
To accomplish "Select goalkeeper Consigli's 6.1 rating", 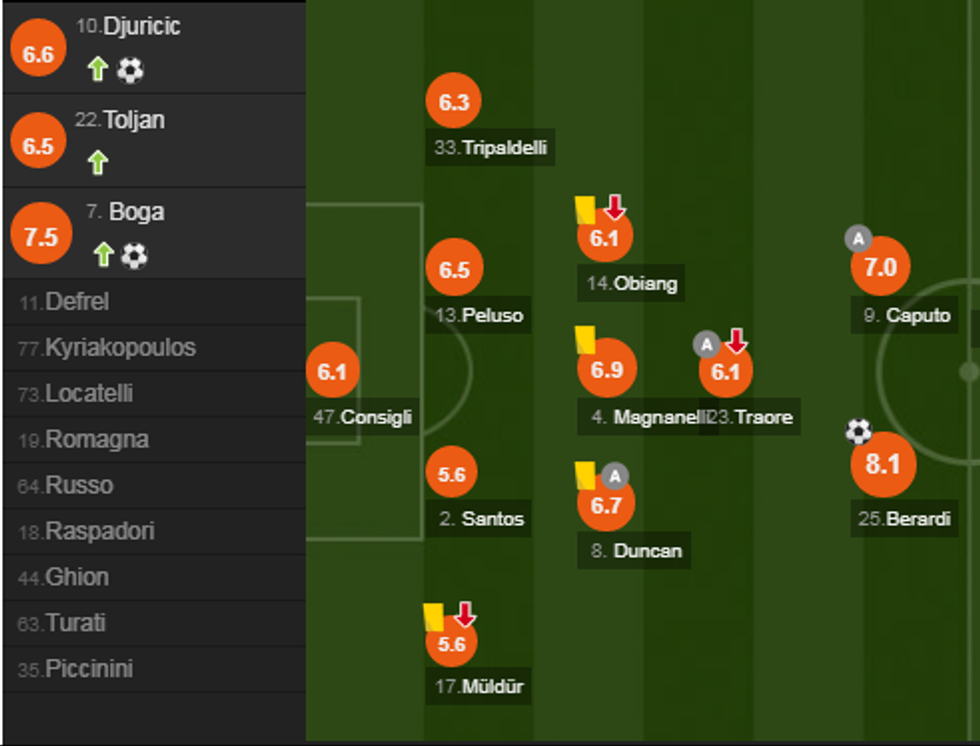I will click(332, 372).
